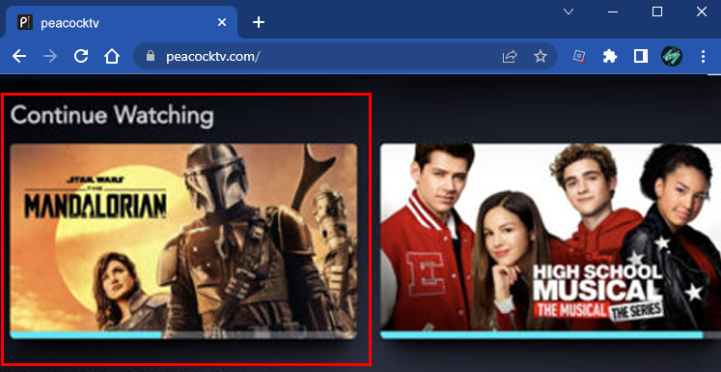Toggle the browser side panel
721x372 pixels.
click(x=641, y=56)
